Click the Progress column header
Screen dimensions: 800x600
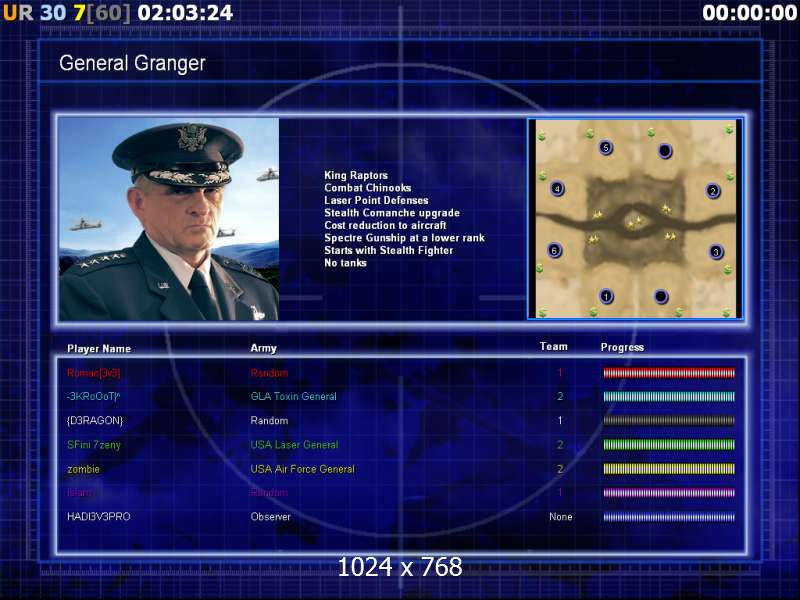click(x=622, y=347)
